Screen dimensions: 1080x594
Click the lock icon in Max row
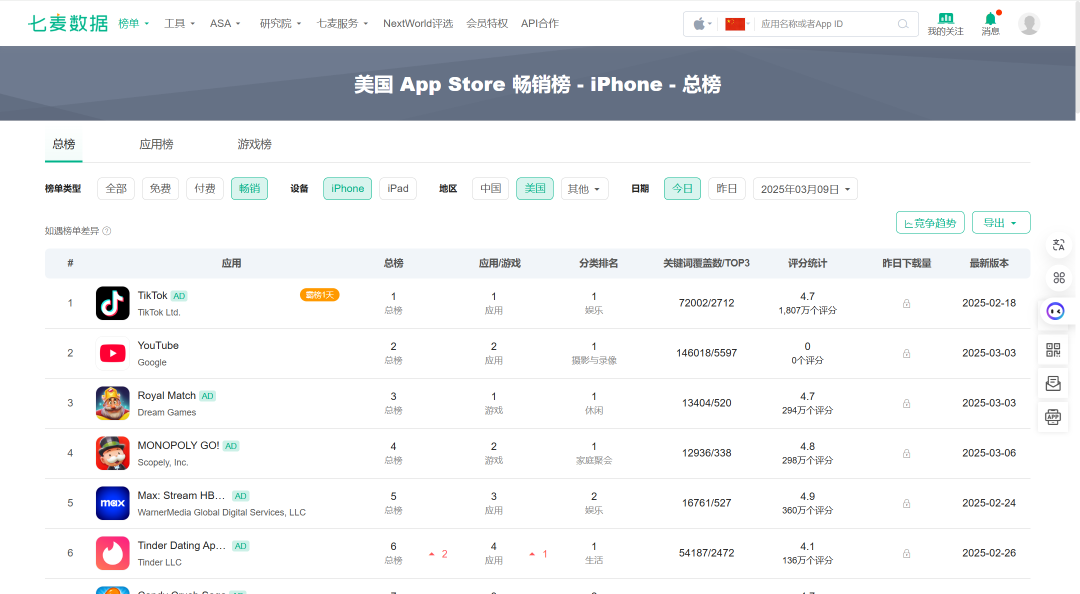tap(906, 503)
